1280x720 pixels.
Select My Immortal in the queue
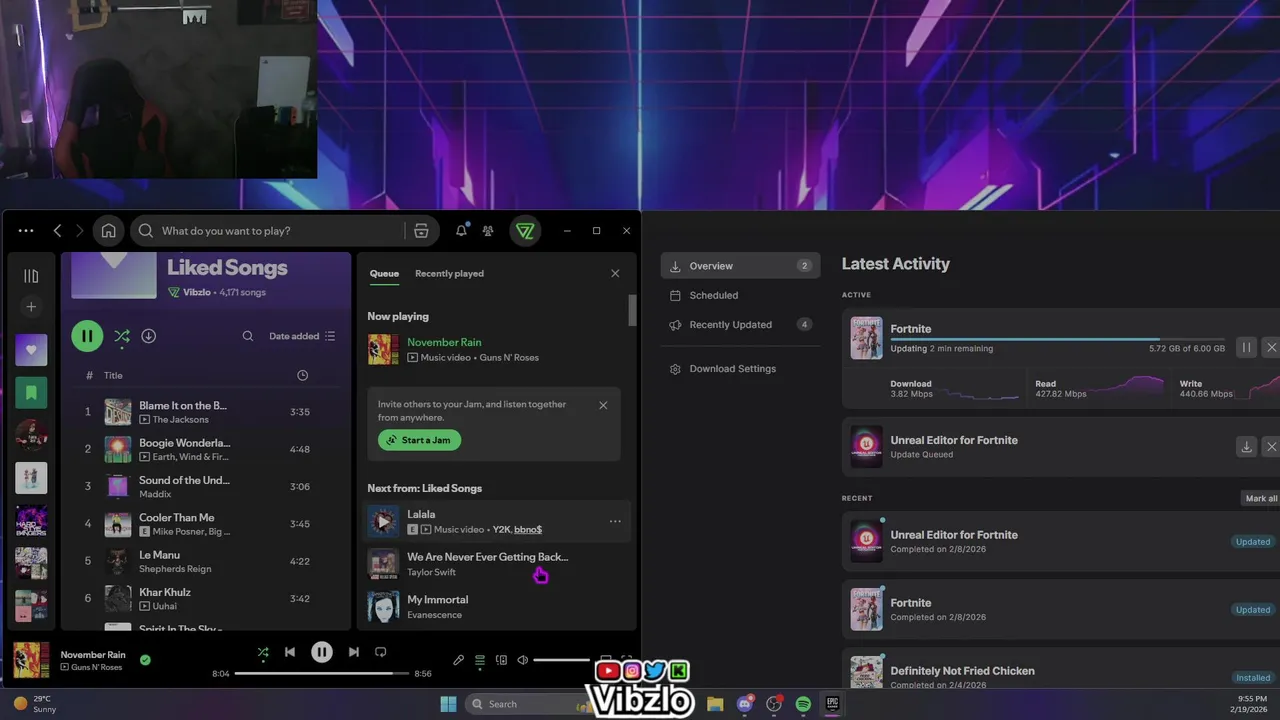point(497,606)
